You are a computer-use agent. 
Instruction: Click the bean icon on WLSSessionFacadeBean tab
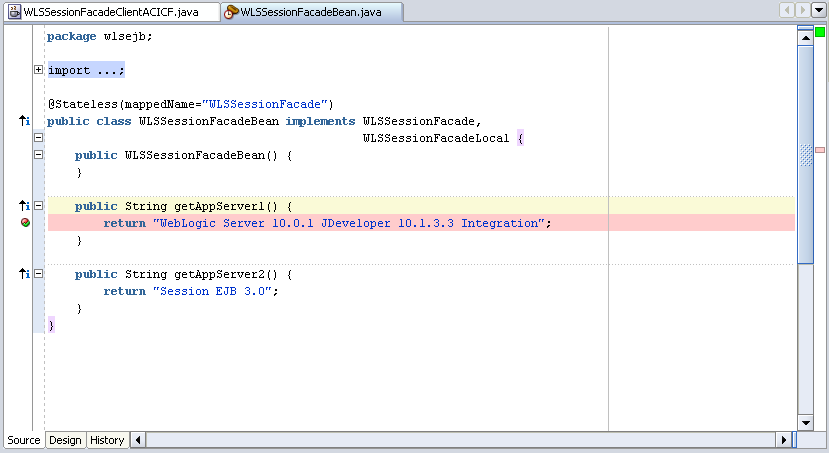(x=231, y=12)
